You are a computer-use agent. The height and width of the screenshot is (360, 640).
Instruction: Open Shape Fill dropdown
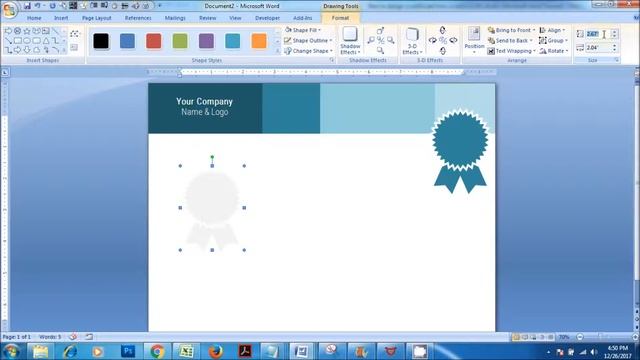(303, 30)
